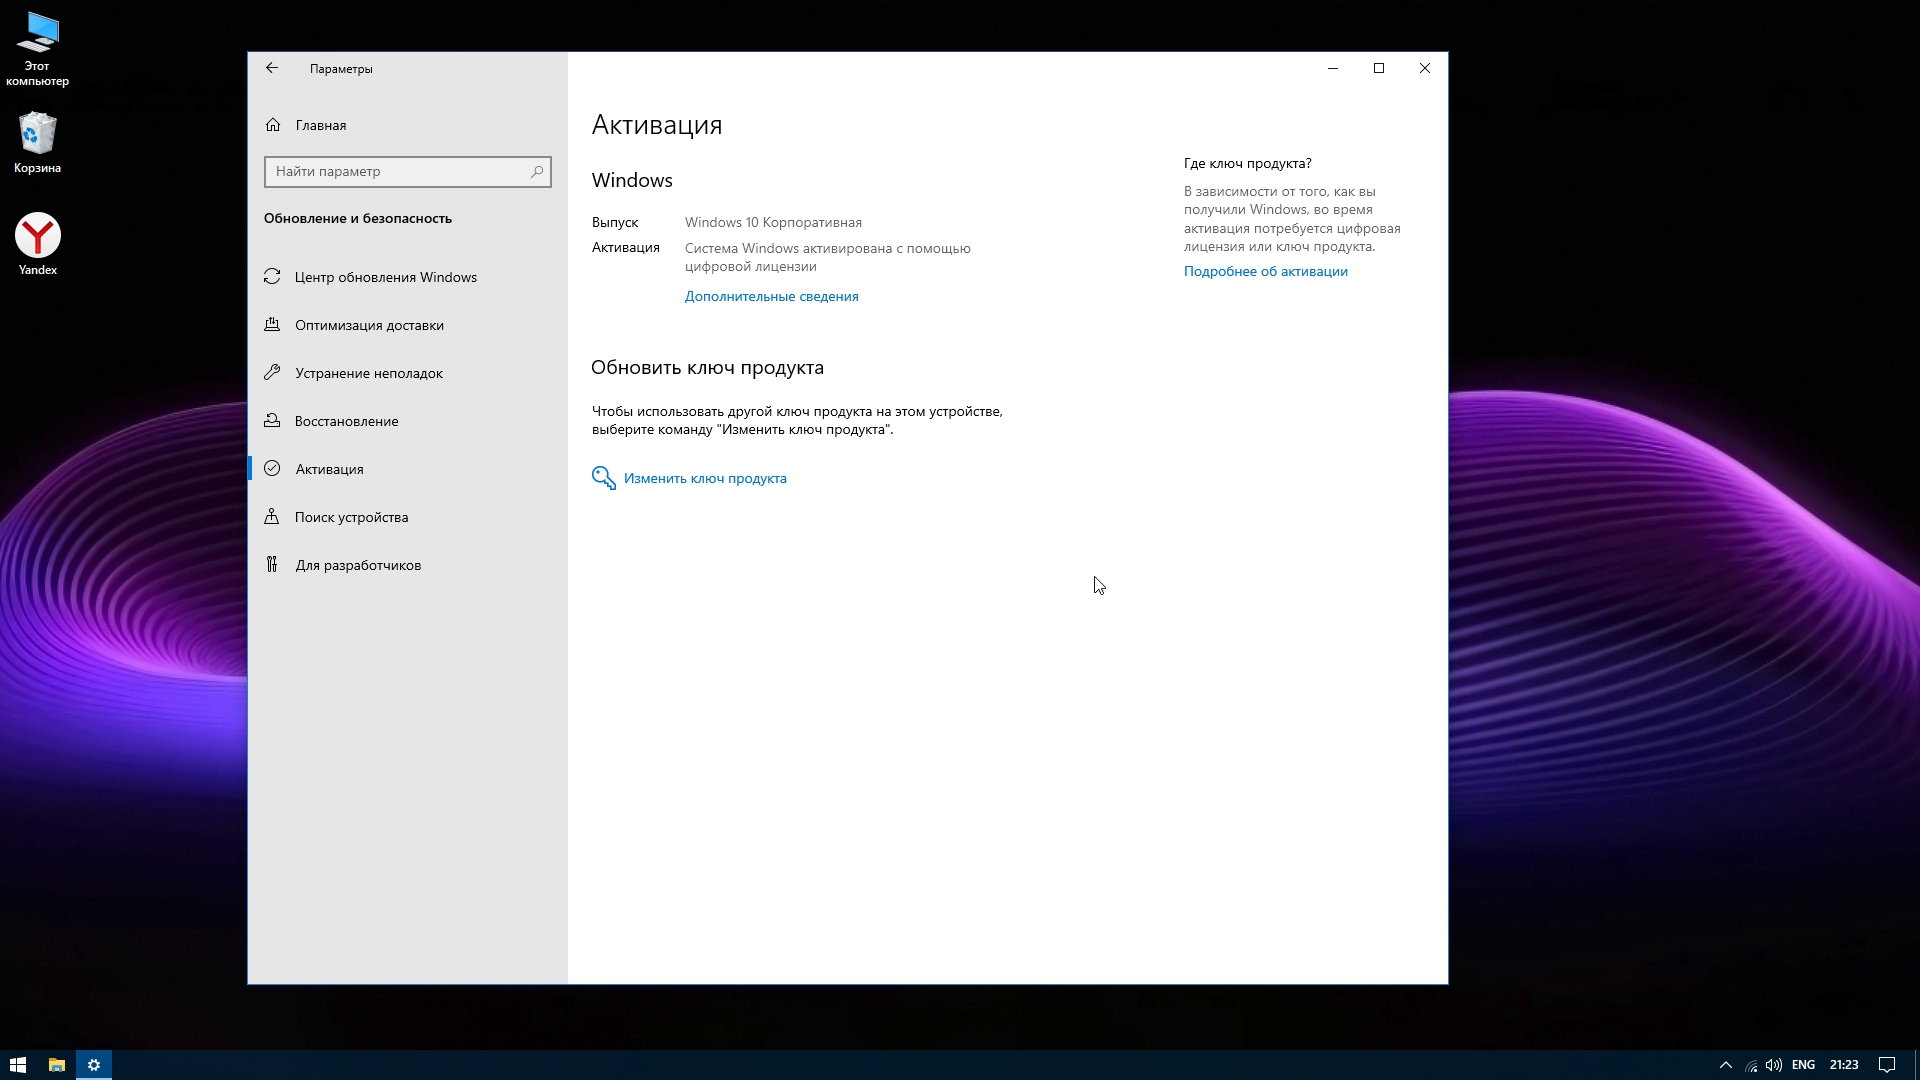
Task: Click the back arrow in Settings
Action: coord(272,68)
